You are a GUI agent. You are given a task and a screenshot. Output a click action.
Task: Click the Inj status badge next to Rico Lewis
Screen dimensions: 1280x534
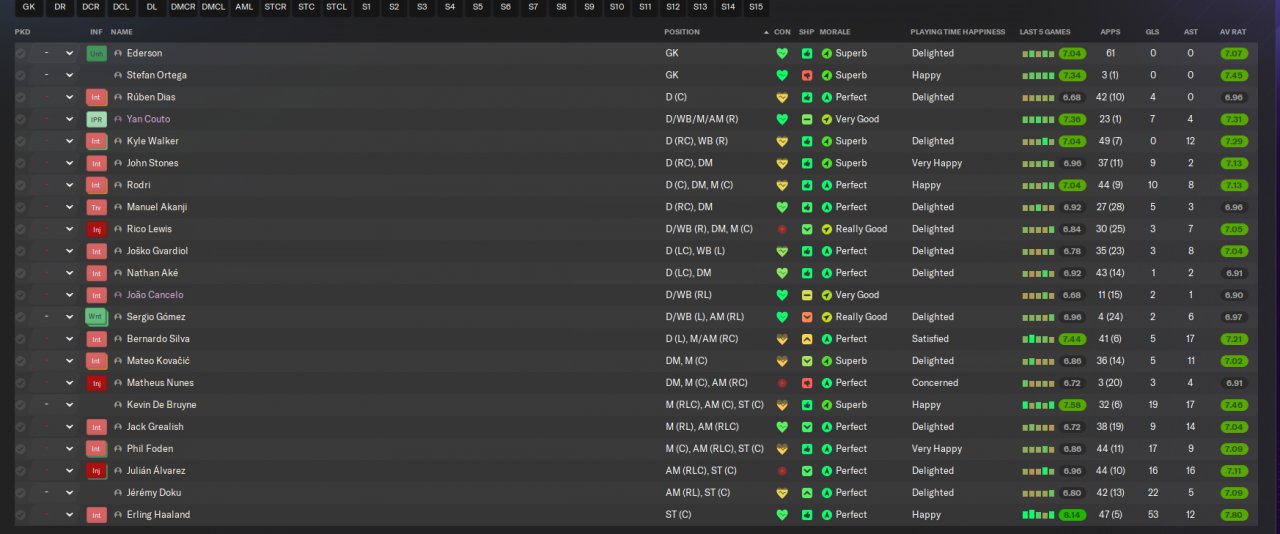[96, 229]
